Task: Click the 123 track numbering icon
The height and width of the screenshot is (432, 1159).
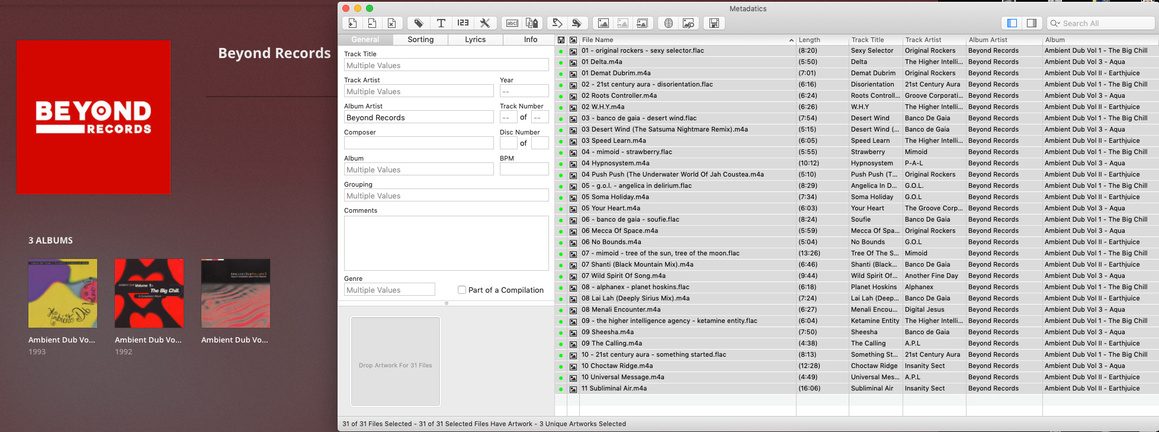Action: 463,23
